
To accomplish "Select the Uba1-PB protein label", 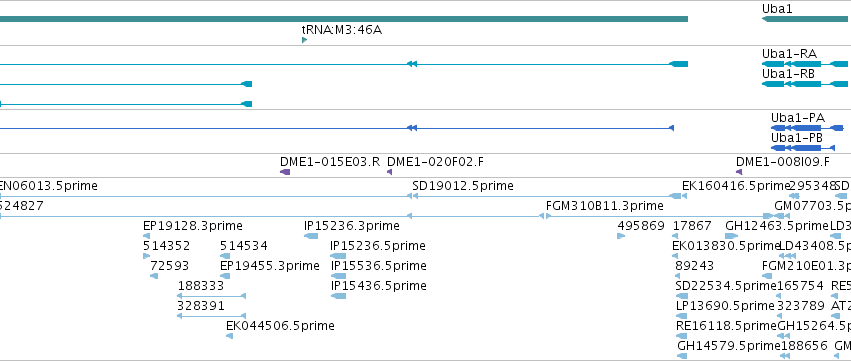I will pyautogui.click(x=798, y=138).
